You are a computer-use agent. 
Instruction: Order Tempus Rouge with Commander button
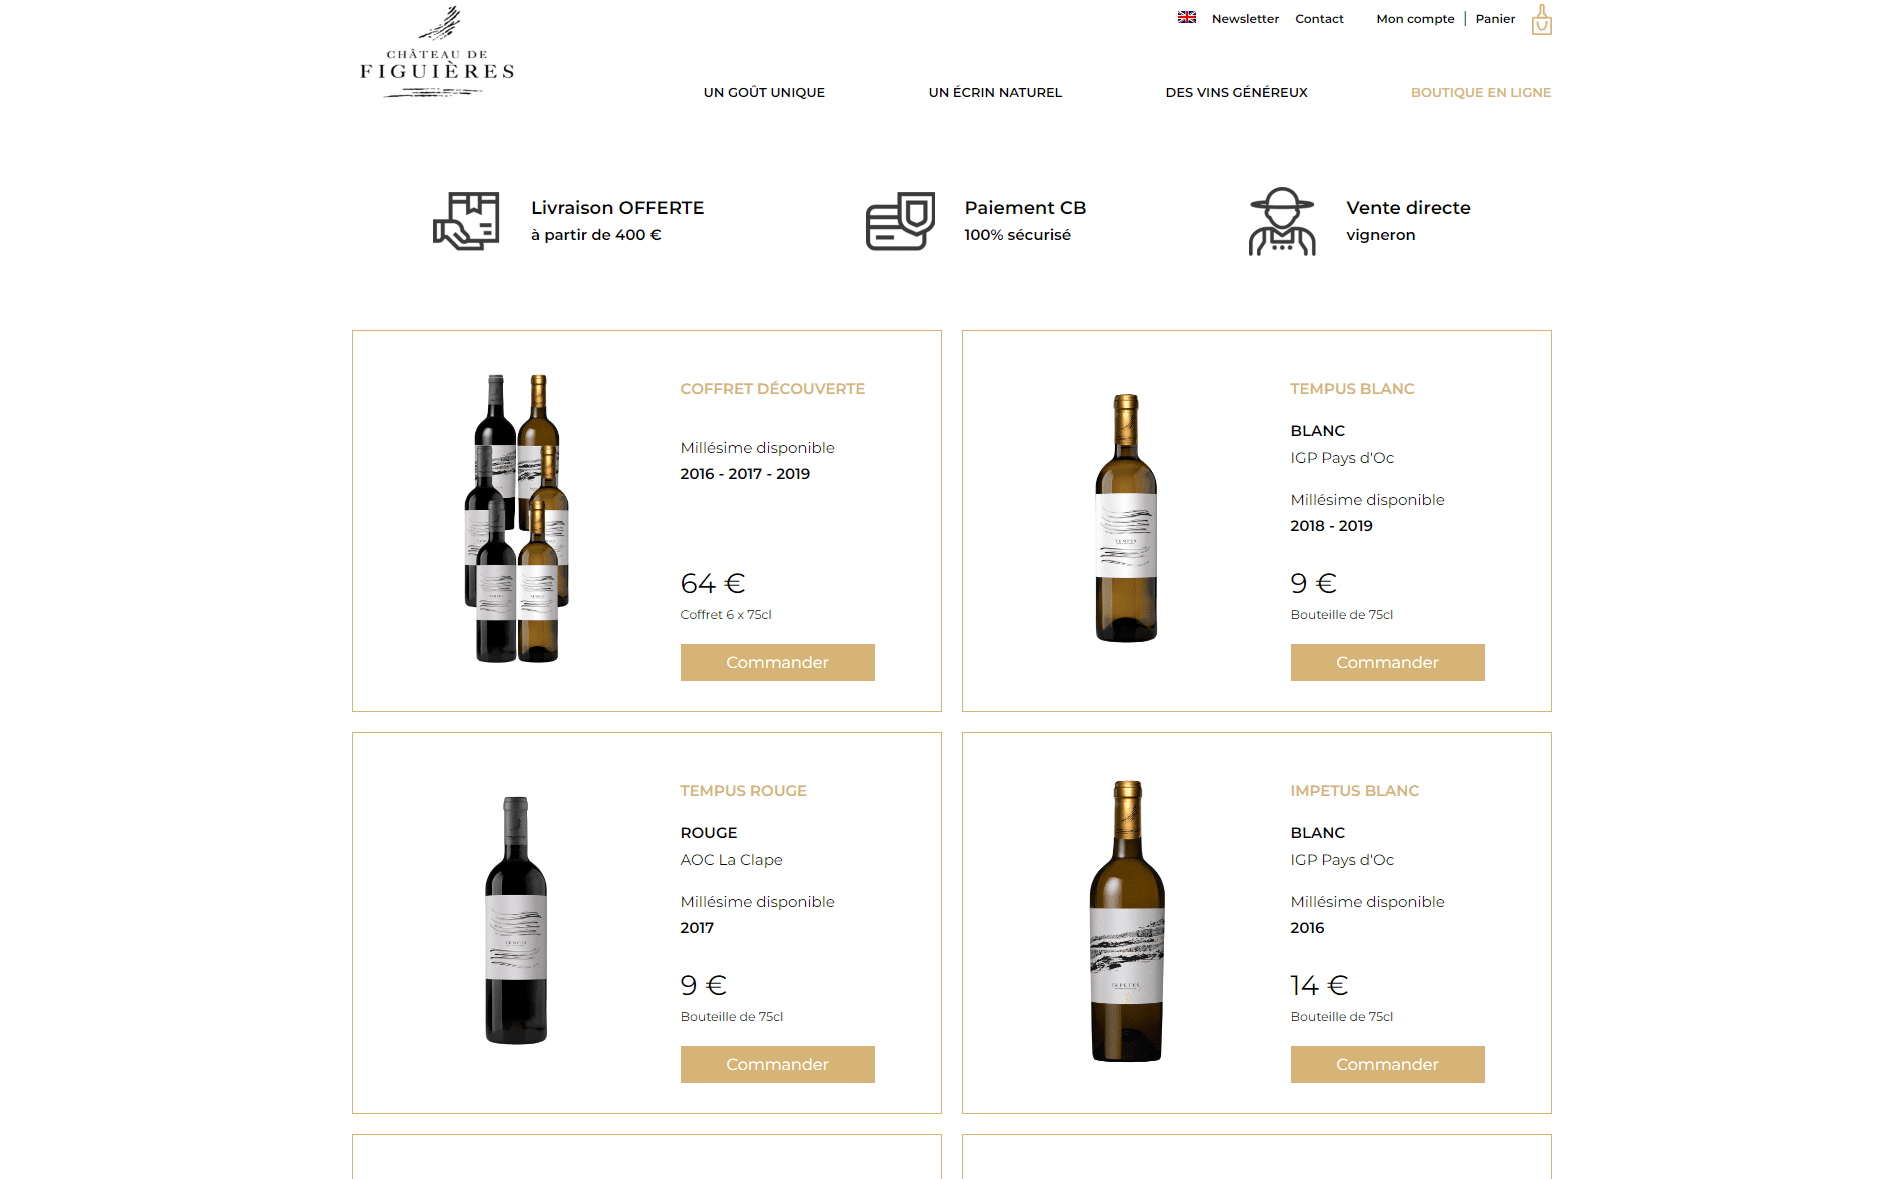778,1064
